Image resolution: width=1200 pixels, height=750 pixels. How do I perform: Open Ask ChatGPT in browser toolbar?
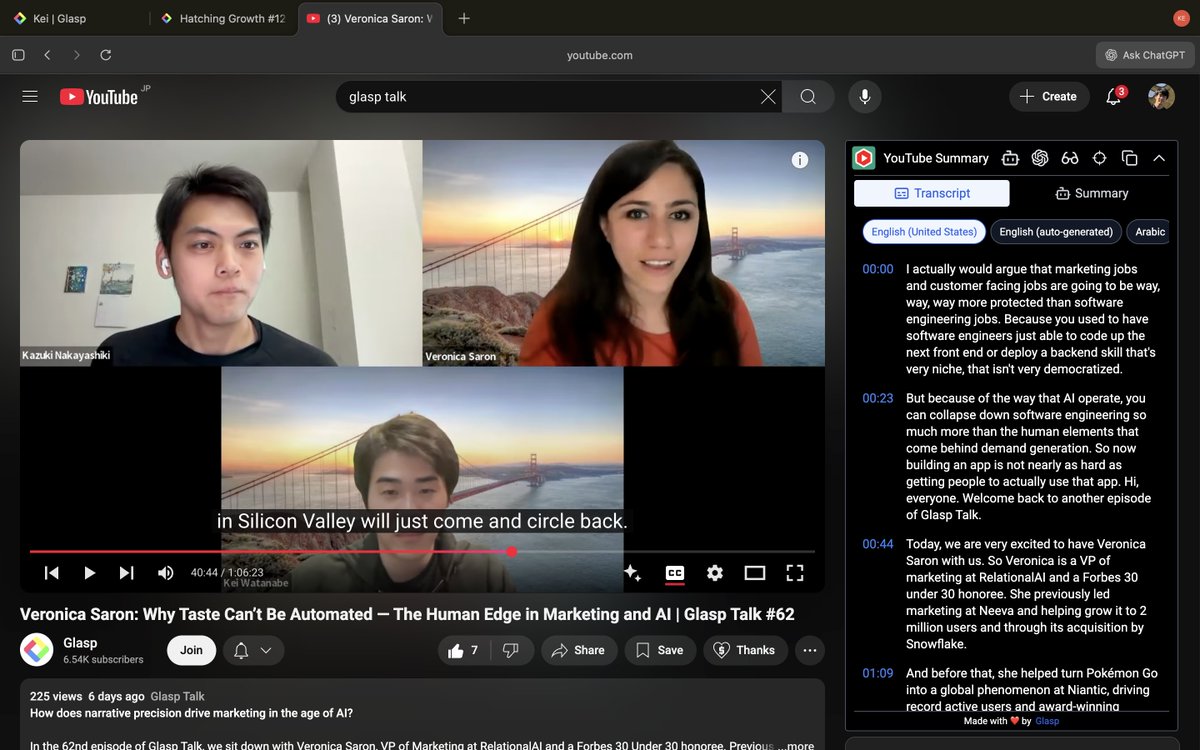click(1144, 55)
